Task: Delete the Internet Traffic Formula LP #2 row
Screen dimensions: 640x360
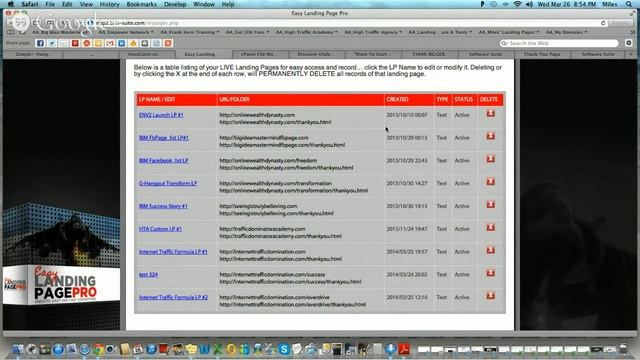Action: coord(491,296)
